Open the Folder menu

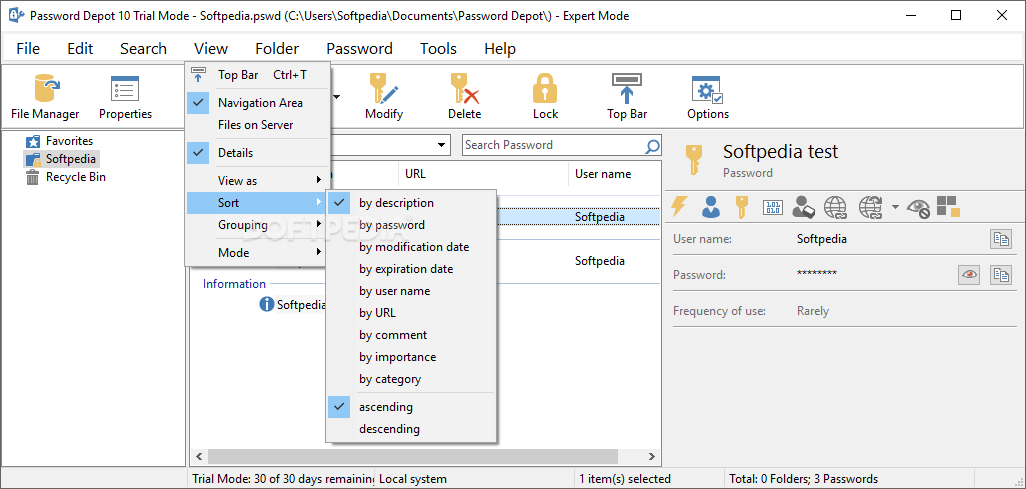pos(277,48)
